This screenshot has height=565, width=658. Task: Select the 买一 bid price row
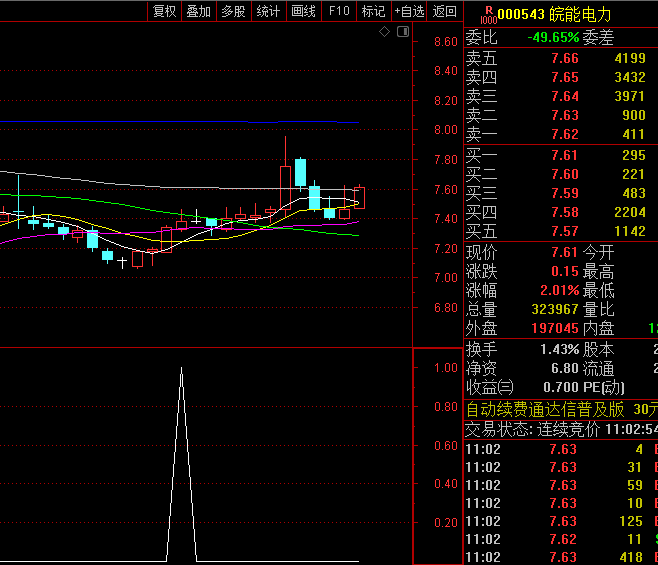pos(560,155)
